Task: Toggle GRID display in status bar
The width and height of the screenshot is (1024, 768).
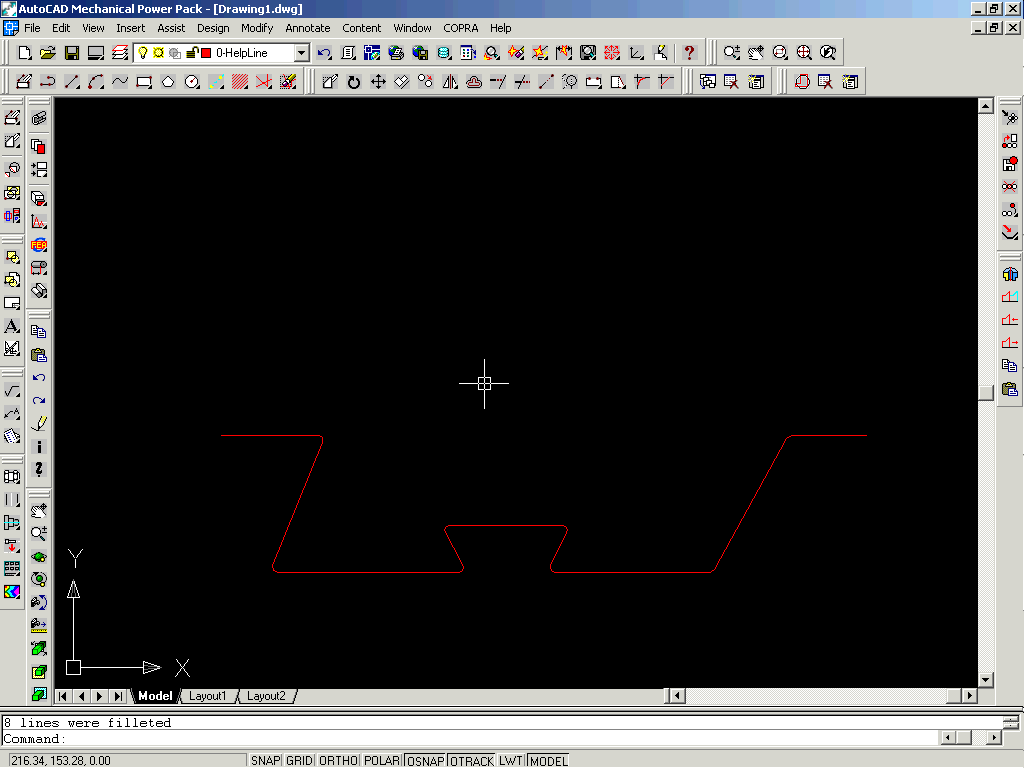Action: pyautogui.click(x=299, y=761)
